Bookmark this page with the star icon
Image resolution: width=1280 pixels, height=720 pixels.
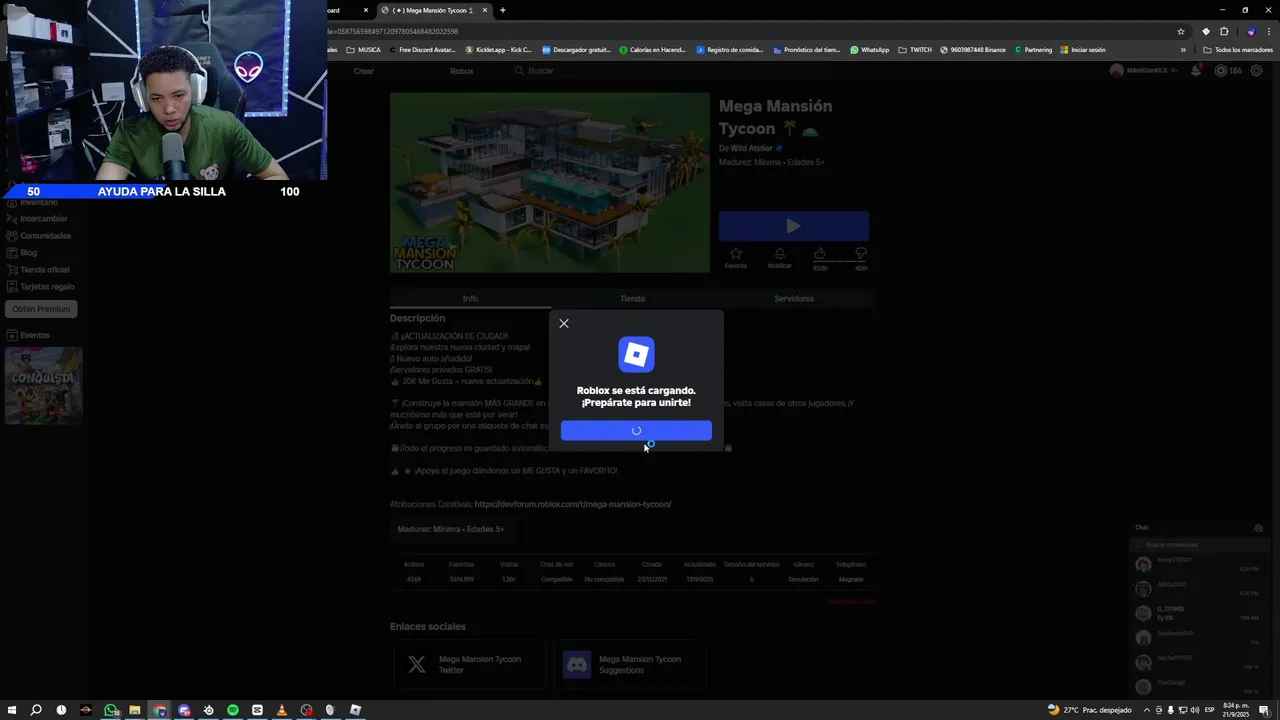click(x=1181, y=31)
